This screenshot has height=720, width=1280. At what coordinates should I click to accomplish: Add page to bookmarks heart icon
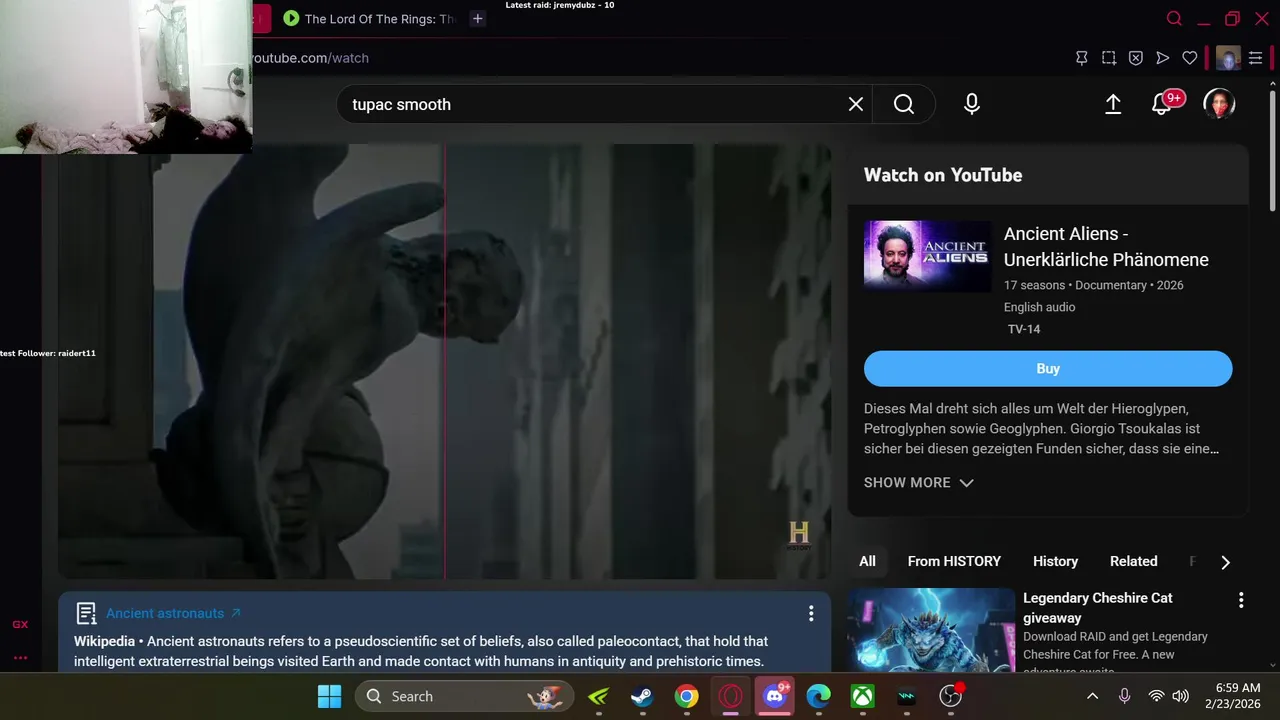click(x=1190, y=58)
